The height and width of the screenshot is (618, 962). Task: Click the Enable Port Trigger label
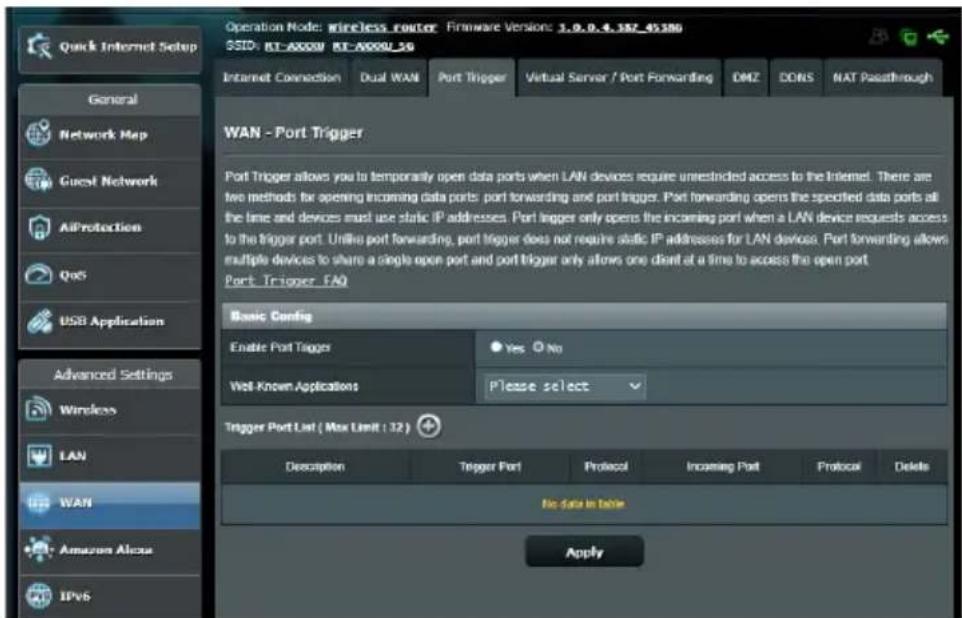280,347
